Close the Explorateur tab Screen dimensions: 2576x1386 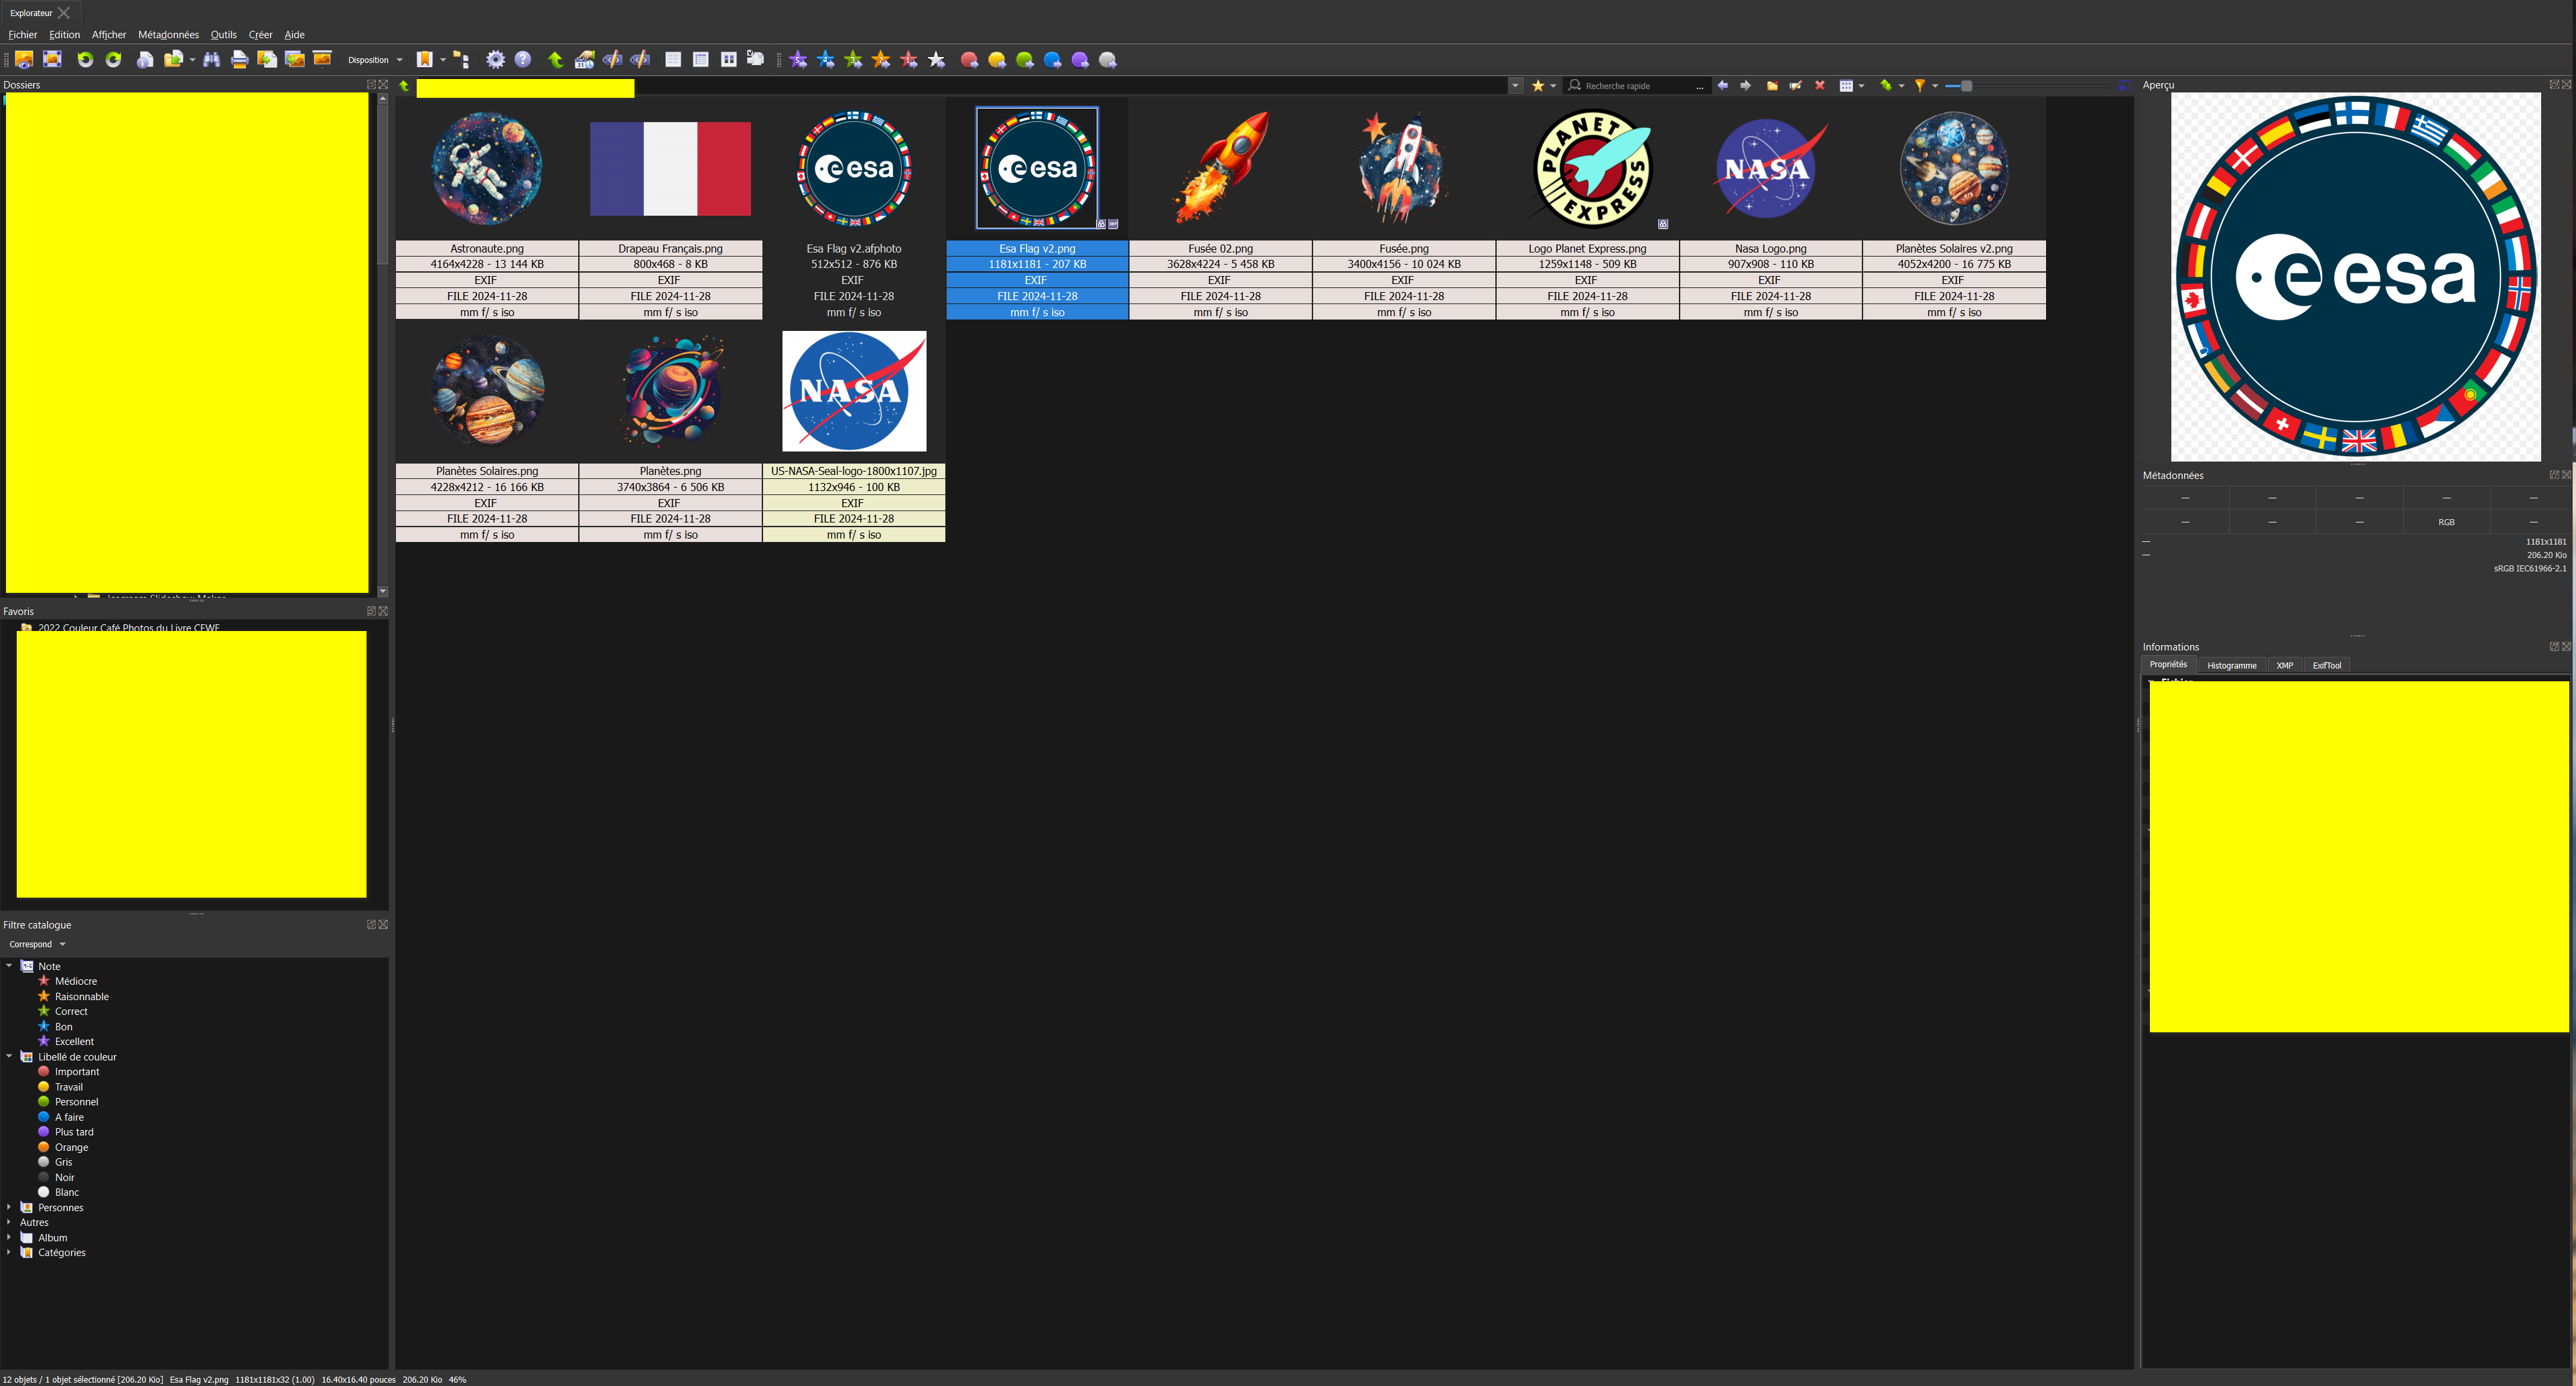point(65,13)
